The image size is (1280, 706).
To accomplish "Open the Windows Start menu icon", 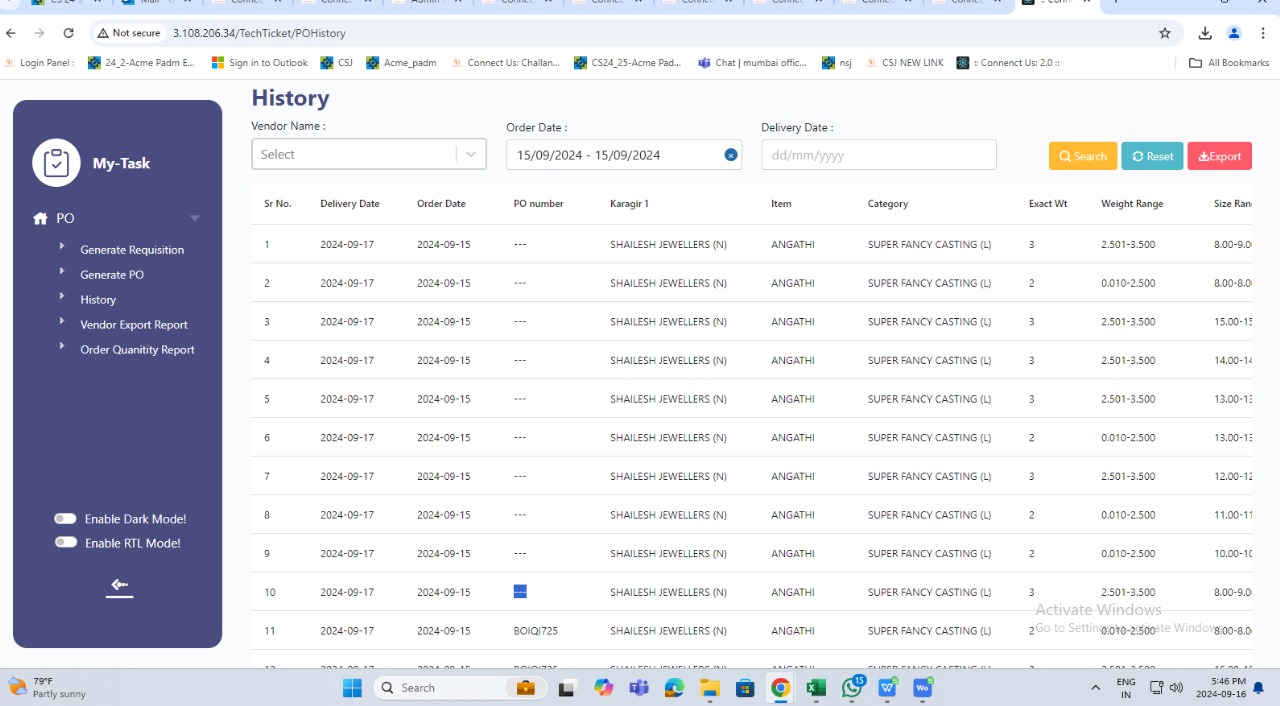I will [x=352, y=688].
